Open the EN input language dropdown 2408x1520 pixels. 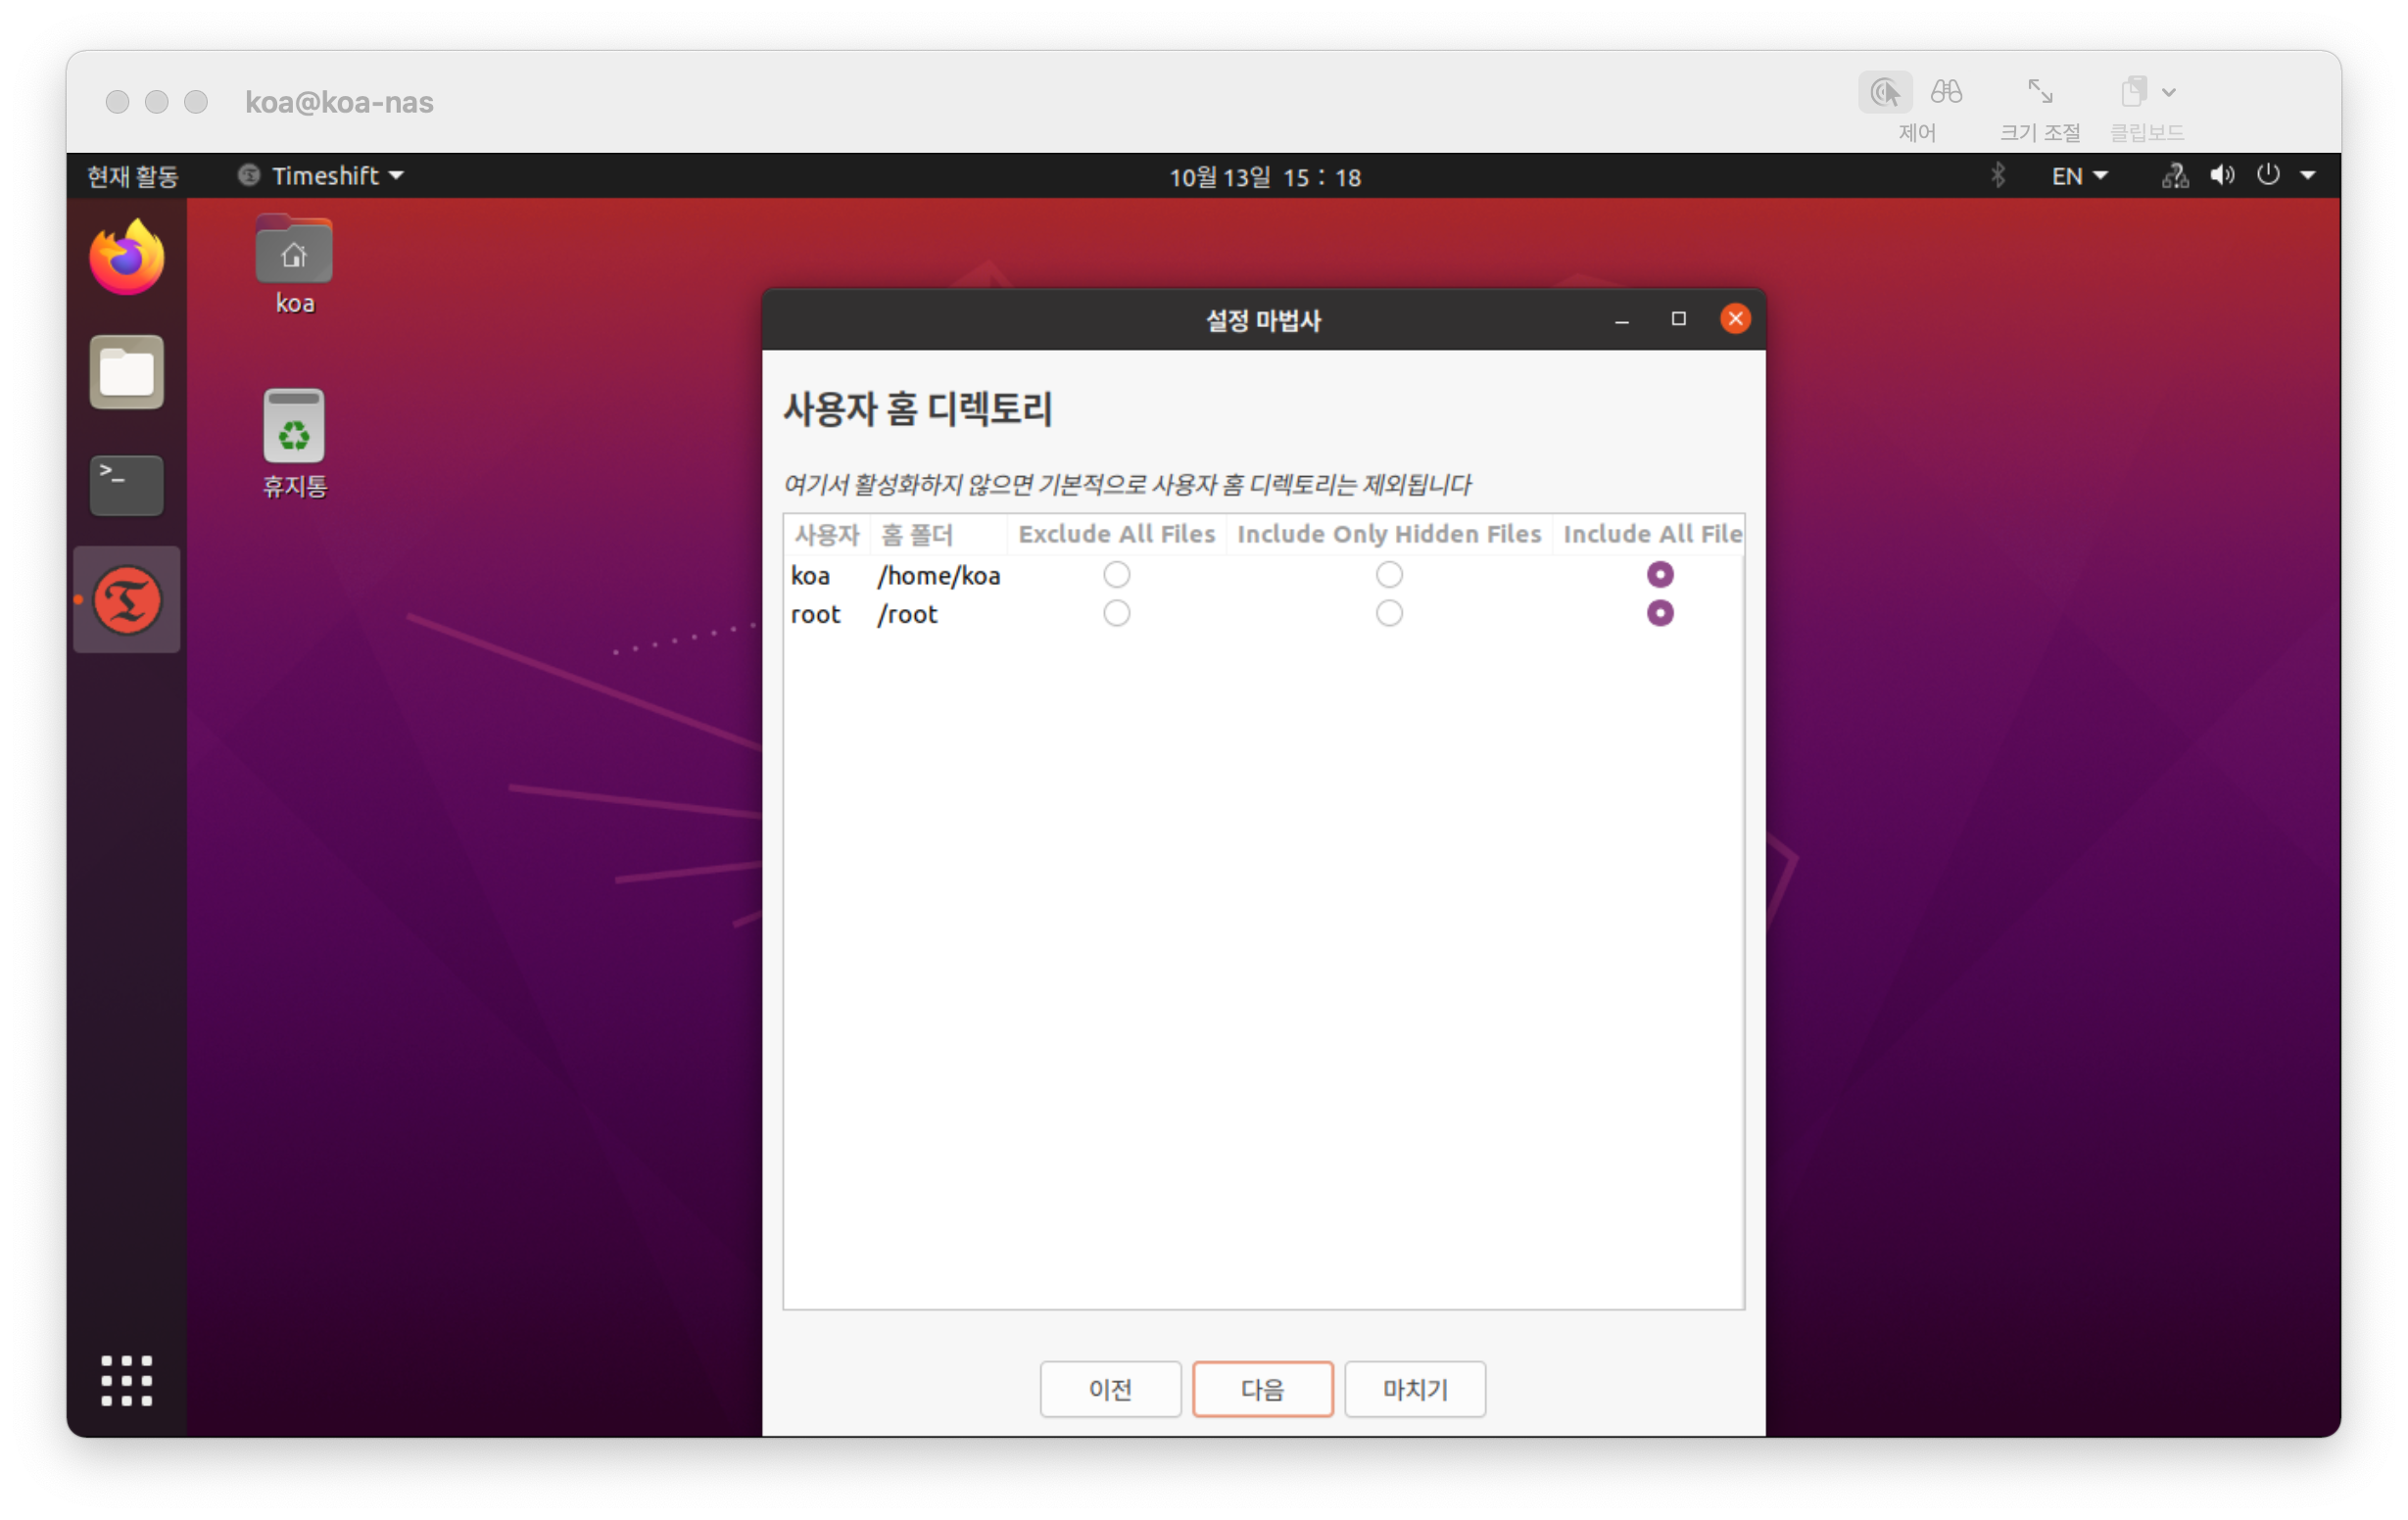point(2078,176)
